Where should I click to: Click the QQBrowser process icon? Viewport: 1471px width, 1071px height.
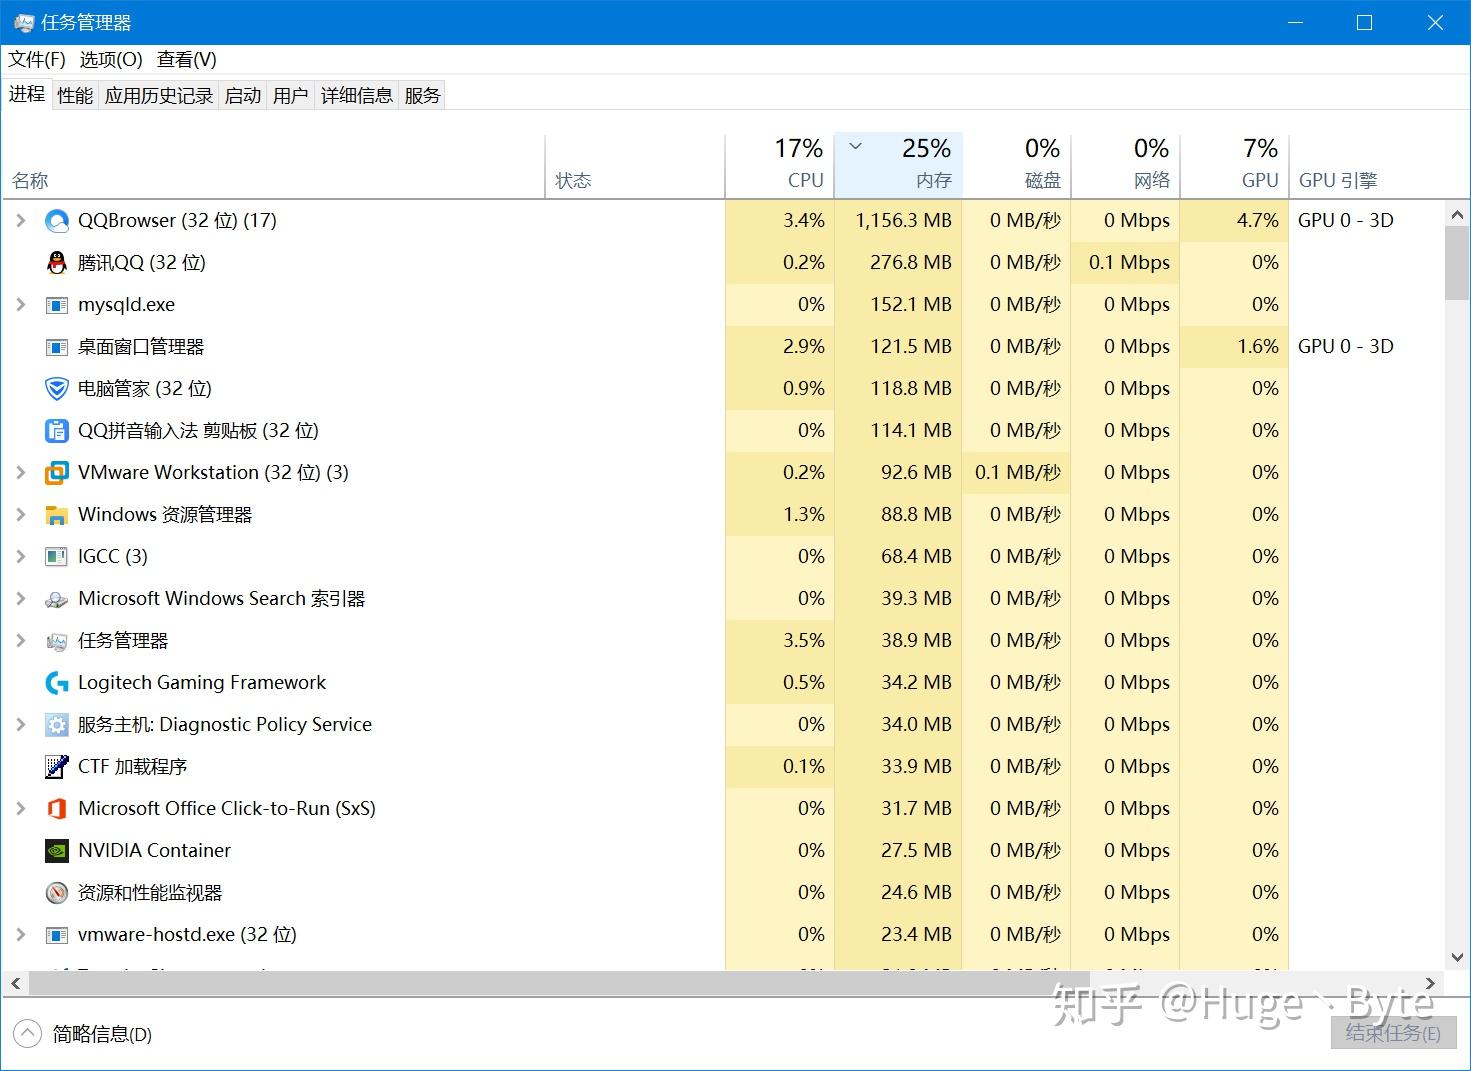pyautogui.click(x=57, y=221)
